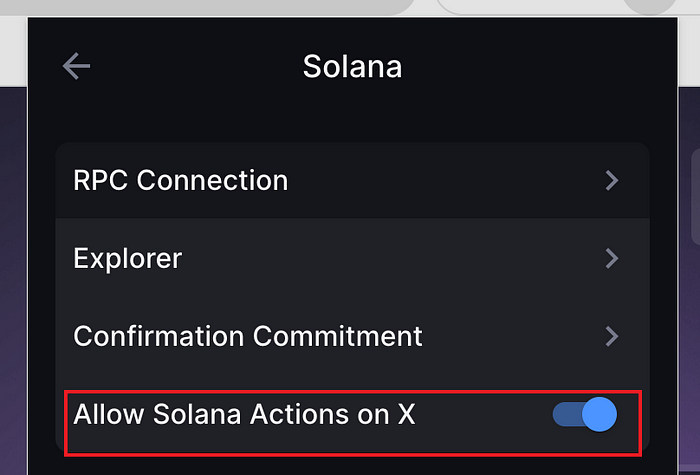Click the arrow icon in the Explorer row

tap(612, 258)
